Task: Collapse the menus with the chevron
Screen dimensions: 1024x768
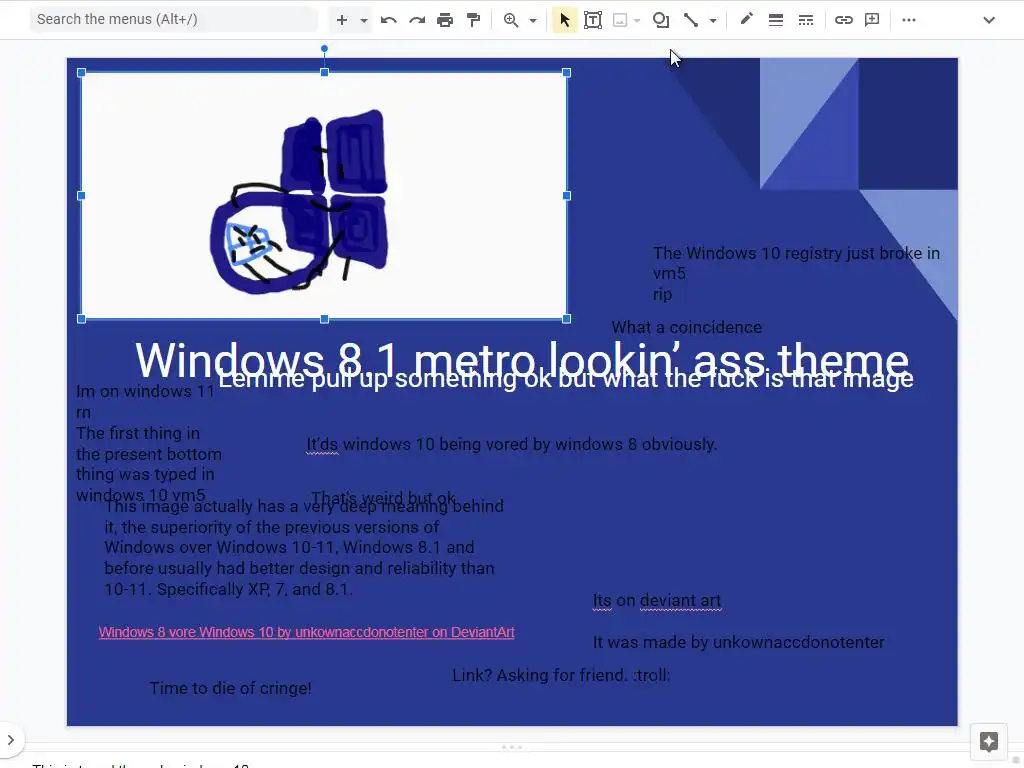Action: [x=989, y=20]
